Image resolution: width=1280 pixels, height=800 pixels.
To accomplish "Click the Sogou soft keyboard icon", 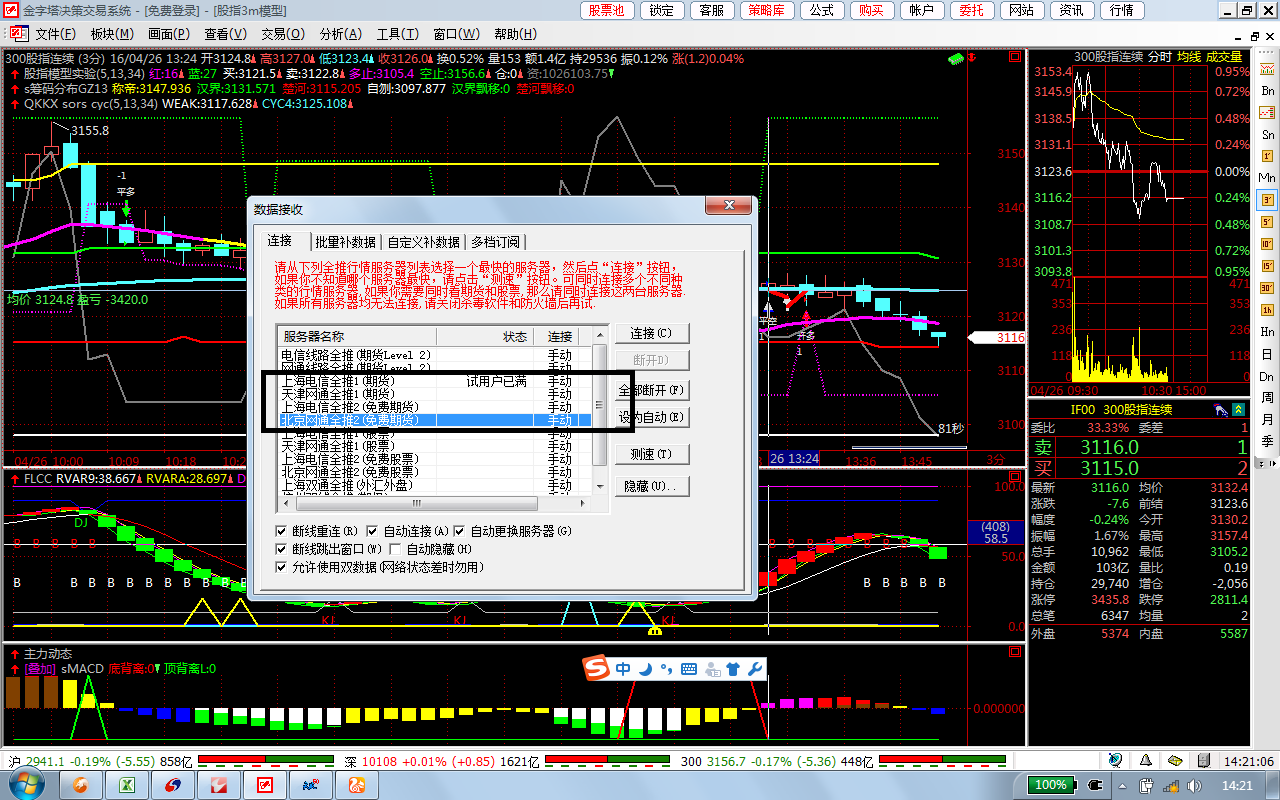I will click(x=689, y=669).
